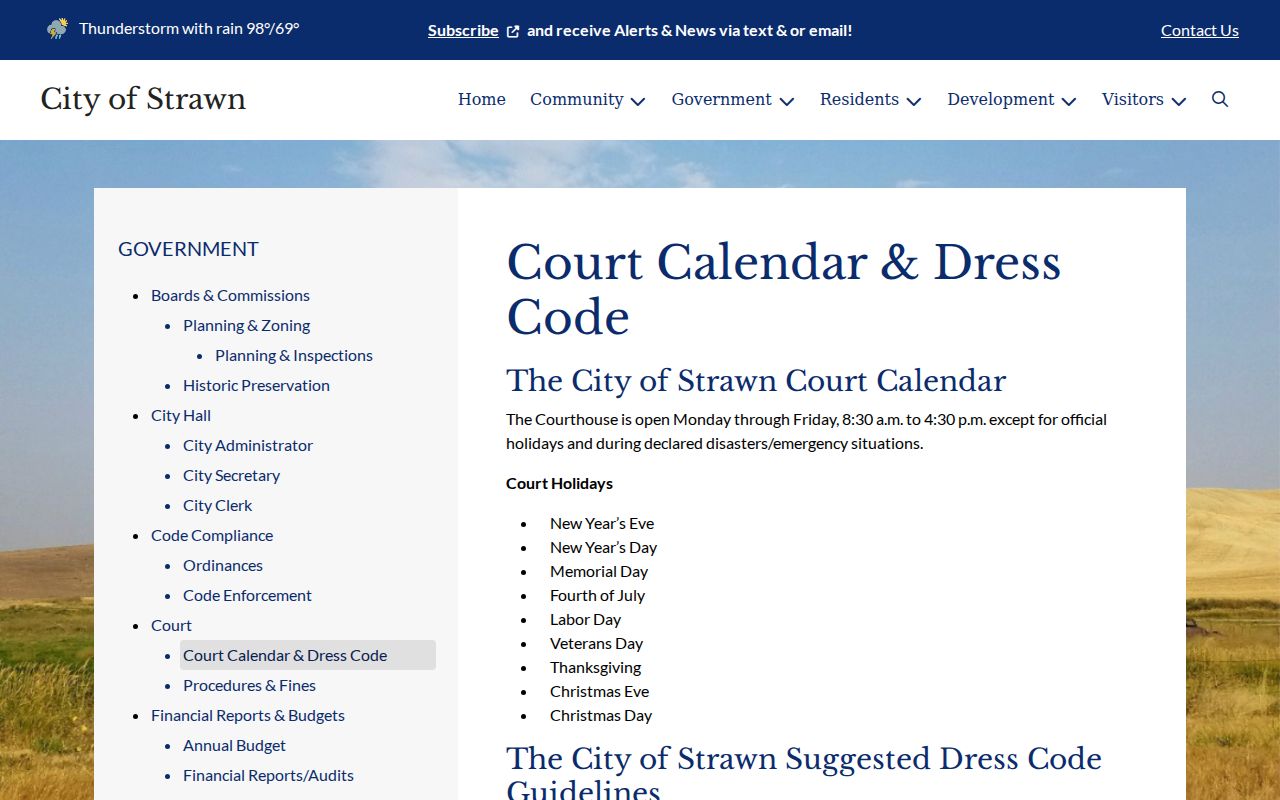The width and height of the screenshot is (1280, 800).
Task: Open Procedures & Fines sidebar link
Action: pyautogui.click(x=249, y=685)
